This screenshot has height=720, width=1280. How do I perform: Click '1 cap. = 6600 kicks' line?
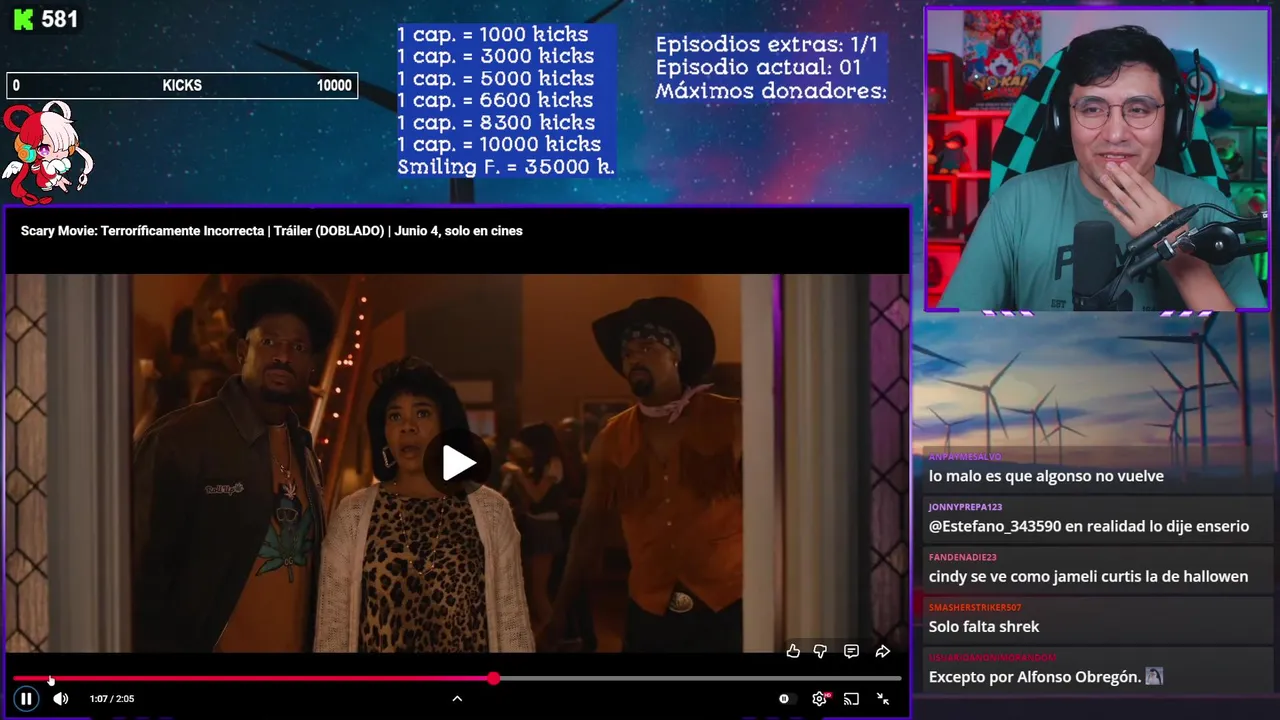point(496,101)
